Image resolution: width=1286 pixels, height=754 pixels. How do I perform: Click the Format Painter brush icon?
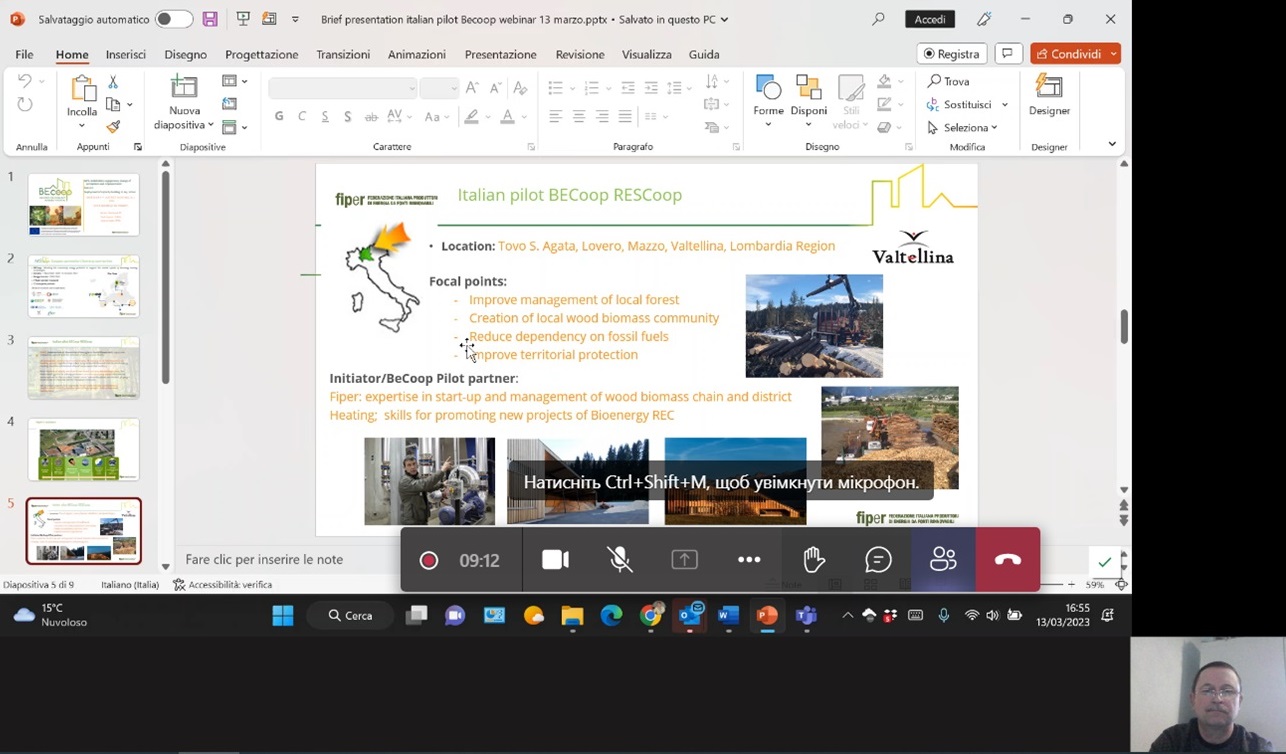(x=113, y=127)
